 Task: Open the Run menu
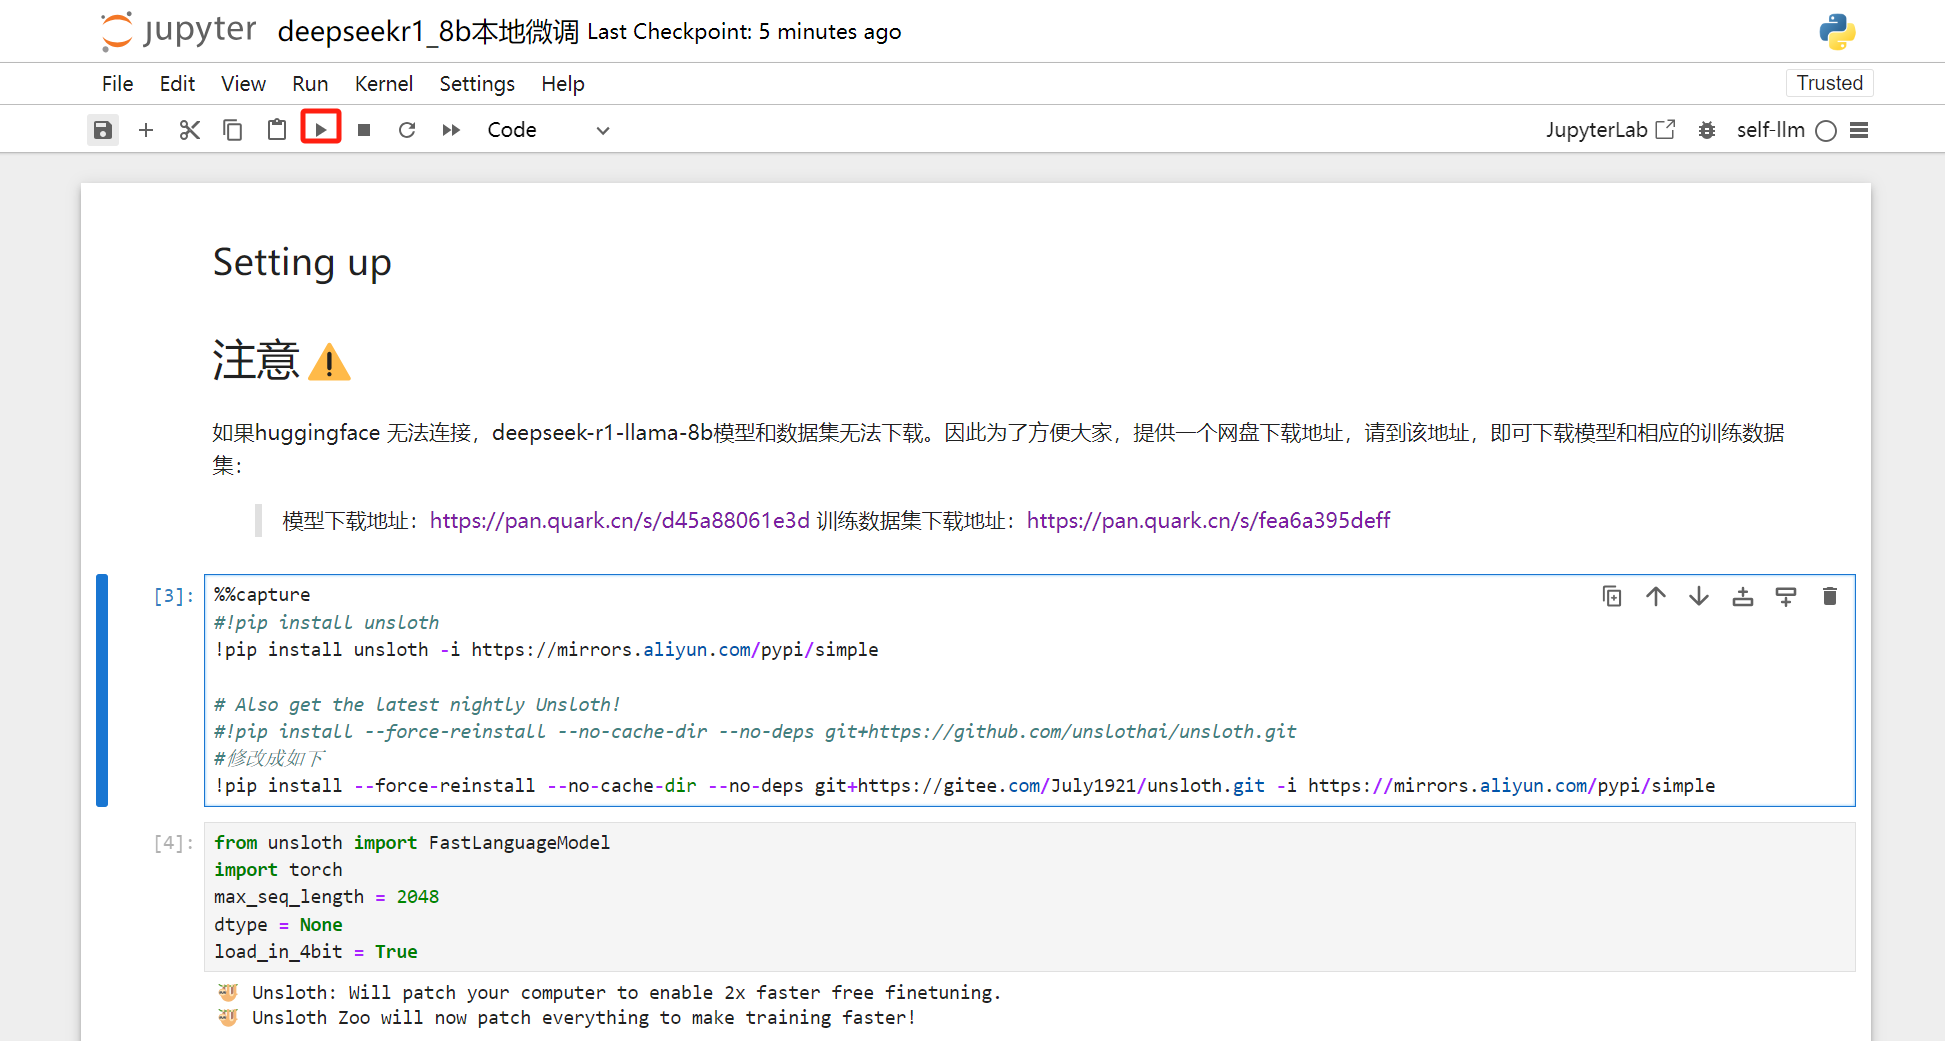pos(310,84)
